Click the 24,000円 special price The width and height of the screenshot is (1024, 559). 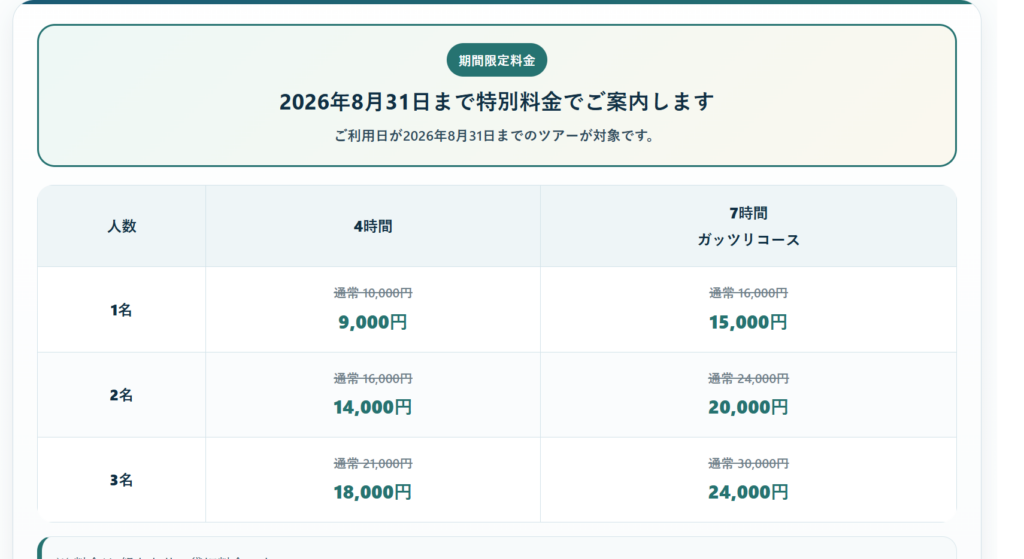click(748, 492)
